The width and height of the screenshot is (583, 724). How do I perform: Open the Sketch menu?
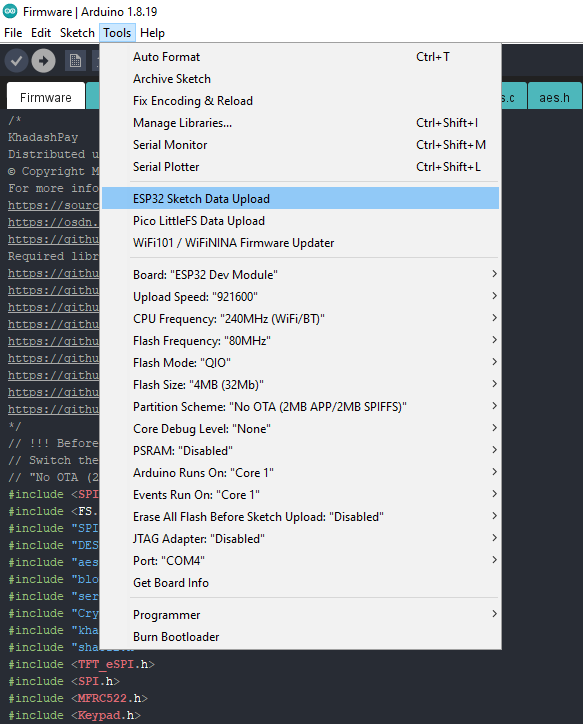coord(77,33)
